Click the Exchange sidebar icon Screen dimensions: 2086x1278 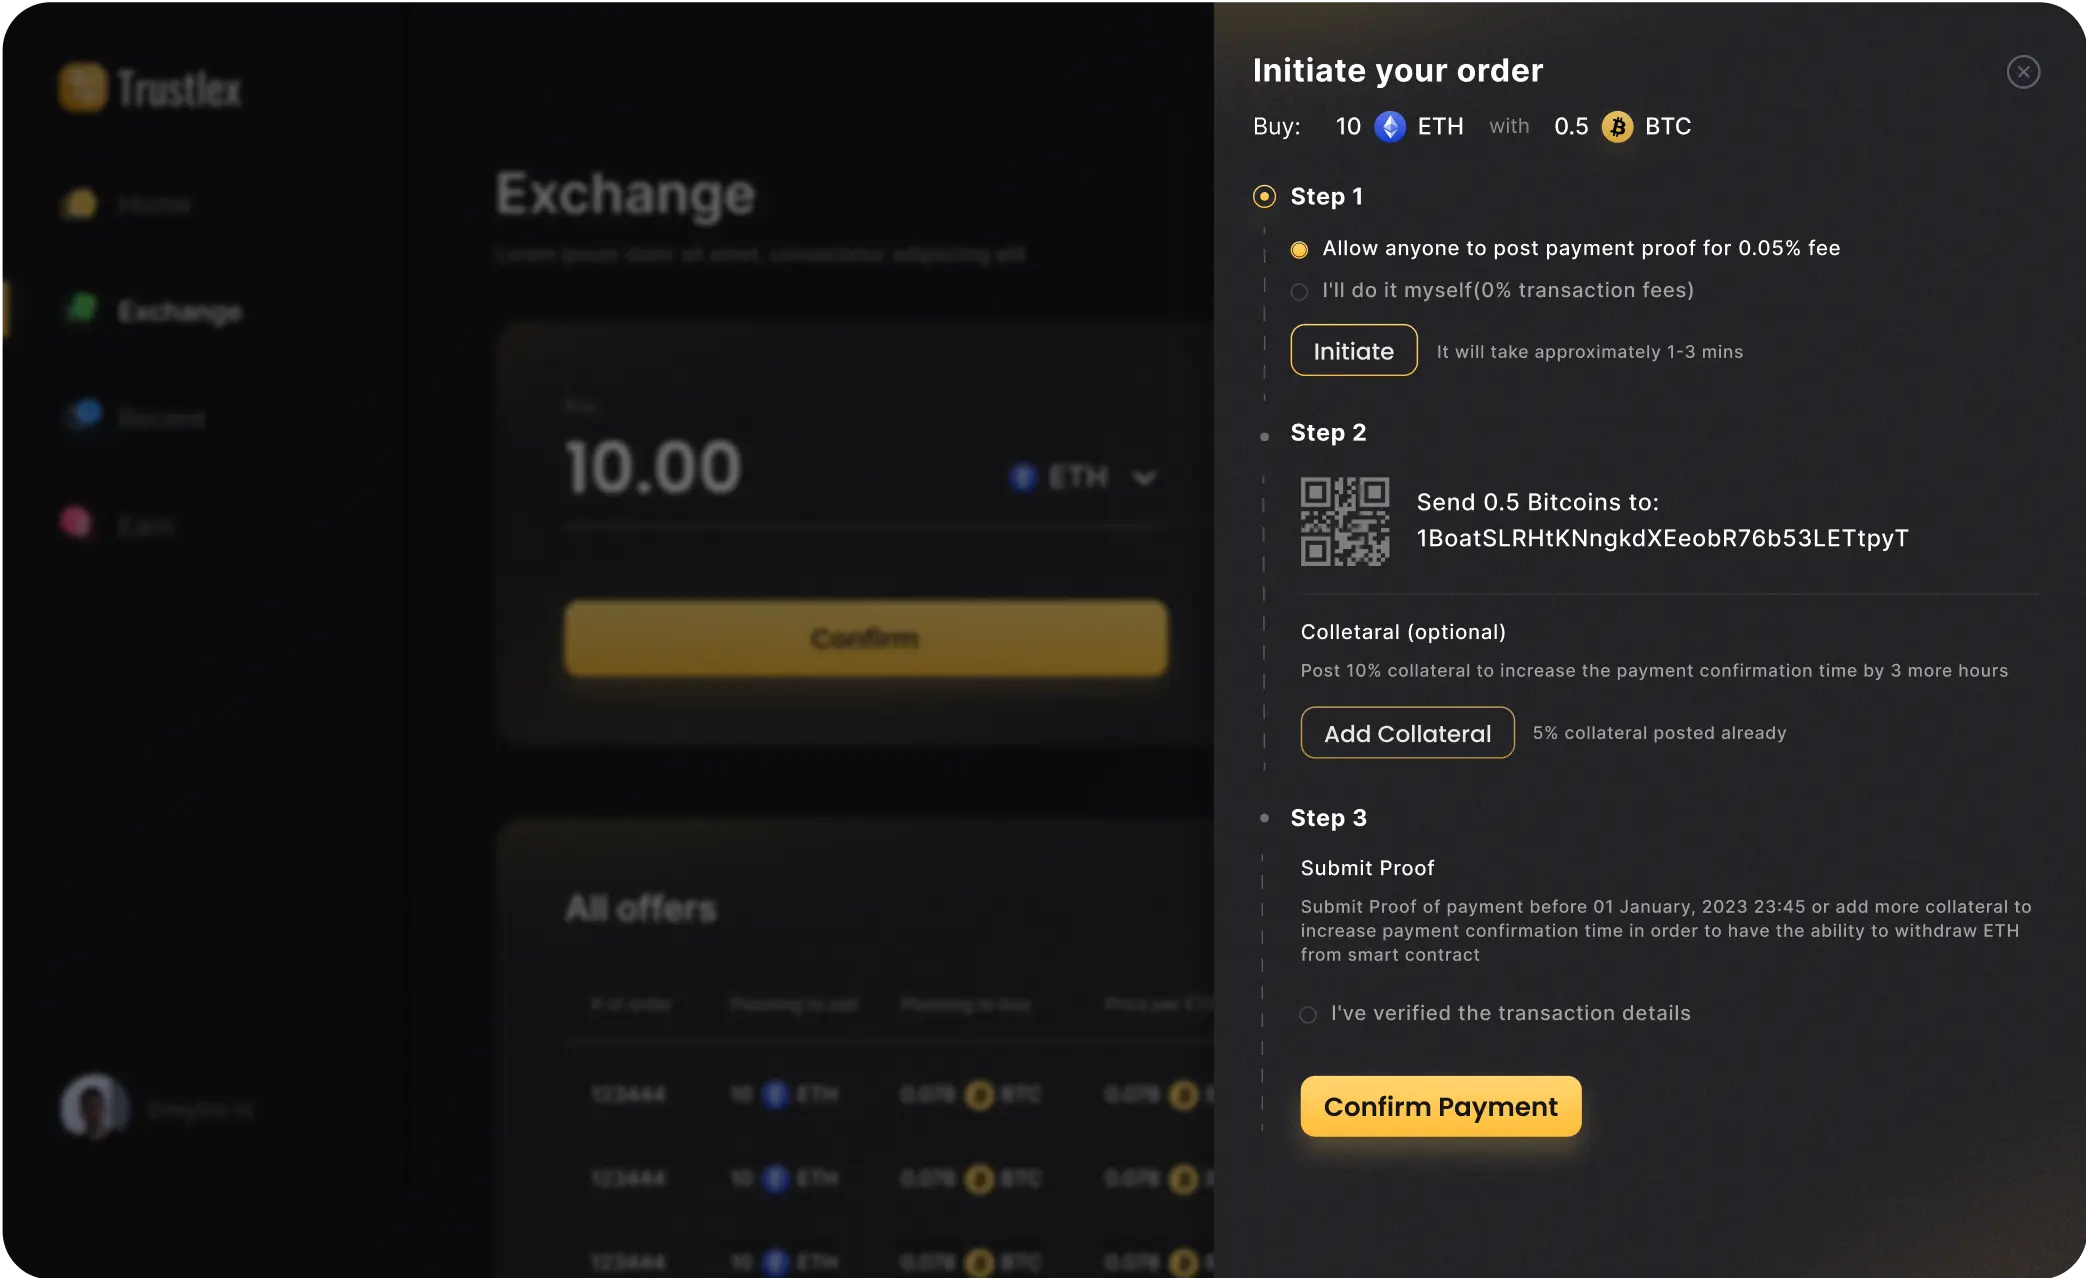(x=82, y=309)
